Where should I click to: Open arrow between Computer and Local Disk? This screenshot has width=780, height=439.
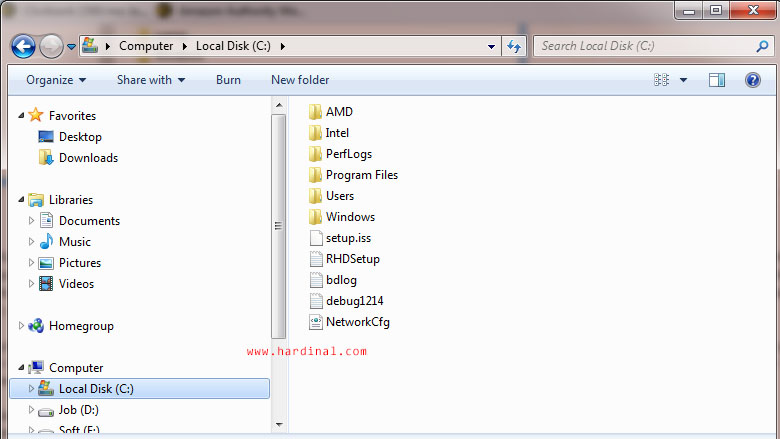tap(185, 46)
